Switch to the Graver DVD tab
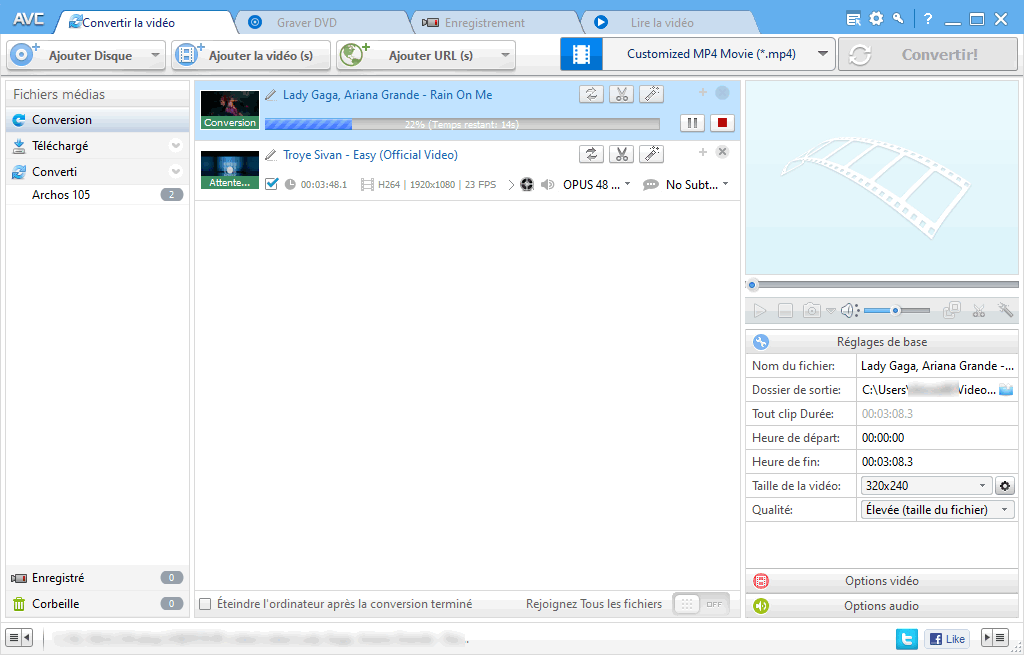Viewport: 1024px width, 655px height. coord(322,23)
